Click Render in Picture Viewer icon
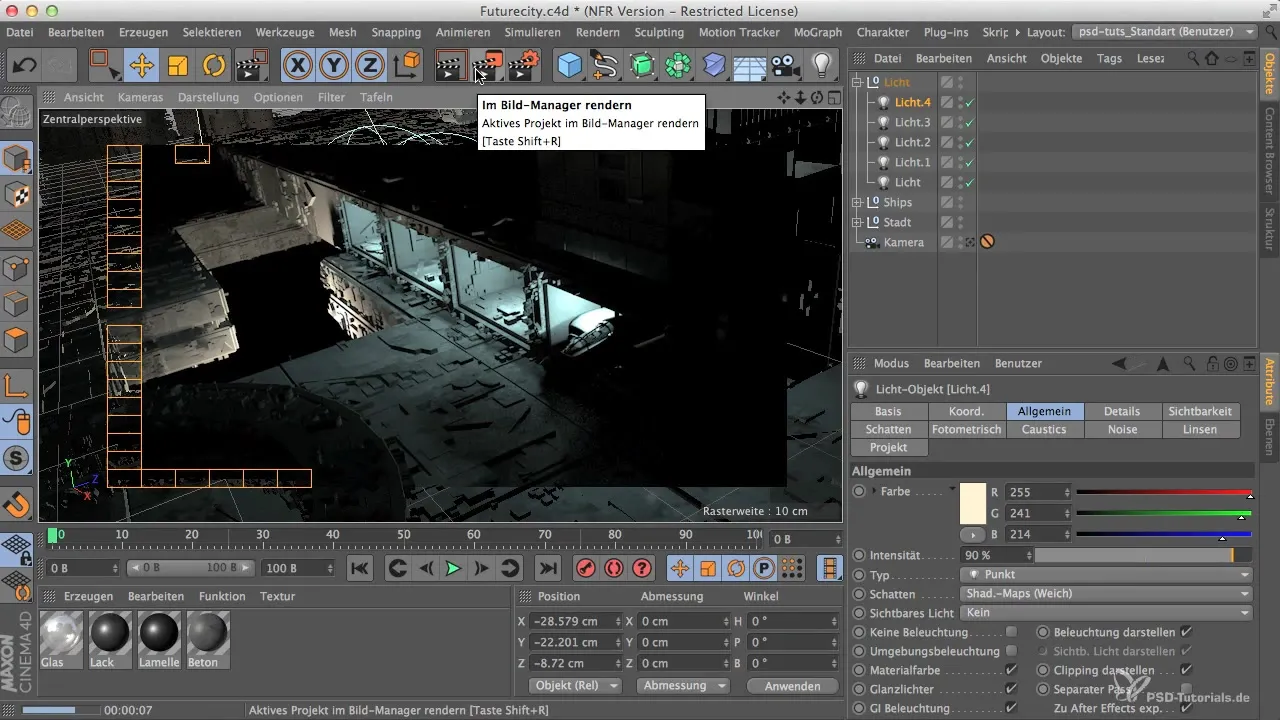 (x=488, y=66)
